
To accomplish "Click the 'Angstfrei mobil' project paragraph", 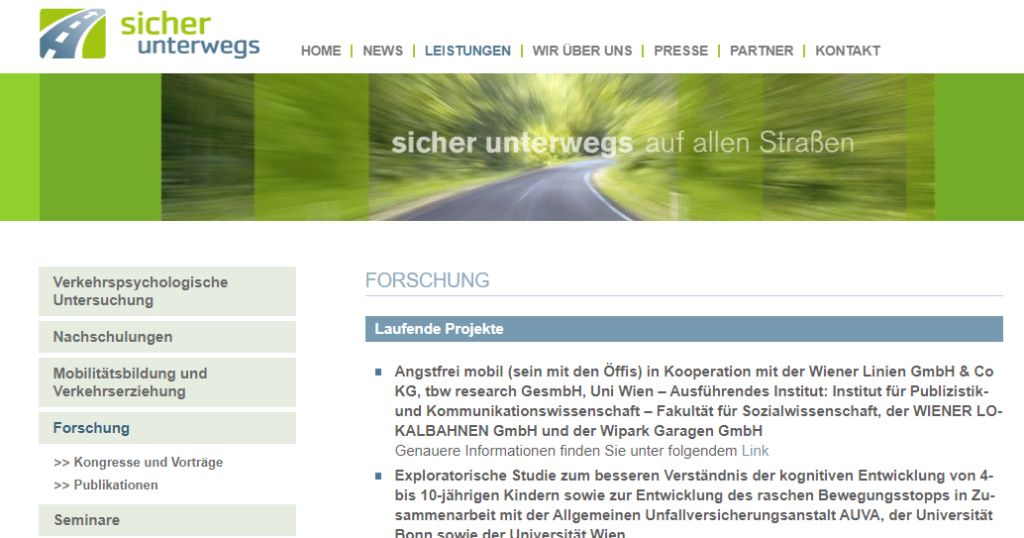I will (698, 401).
